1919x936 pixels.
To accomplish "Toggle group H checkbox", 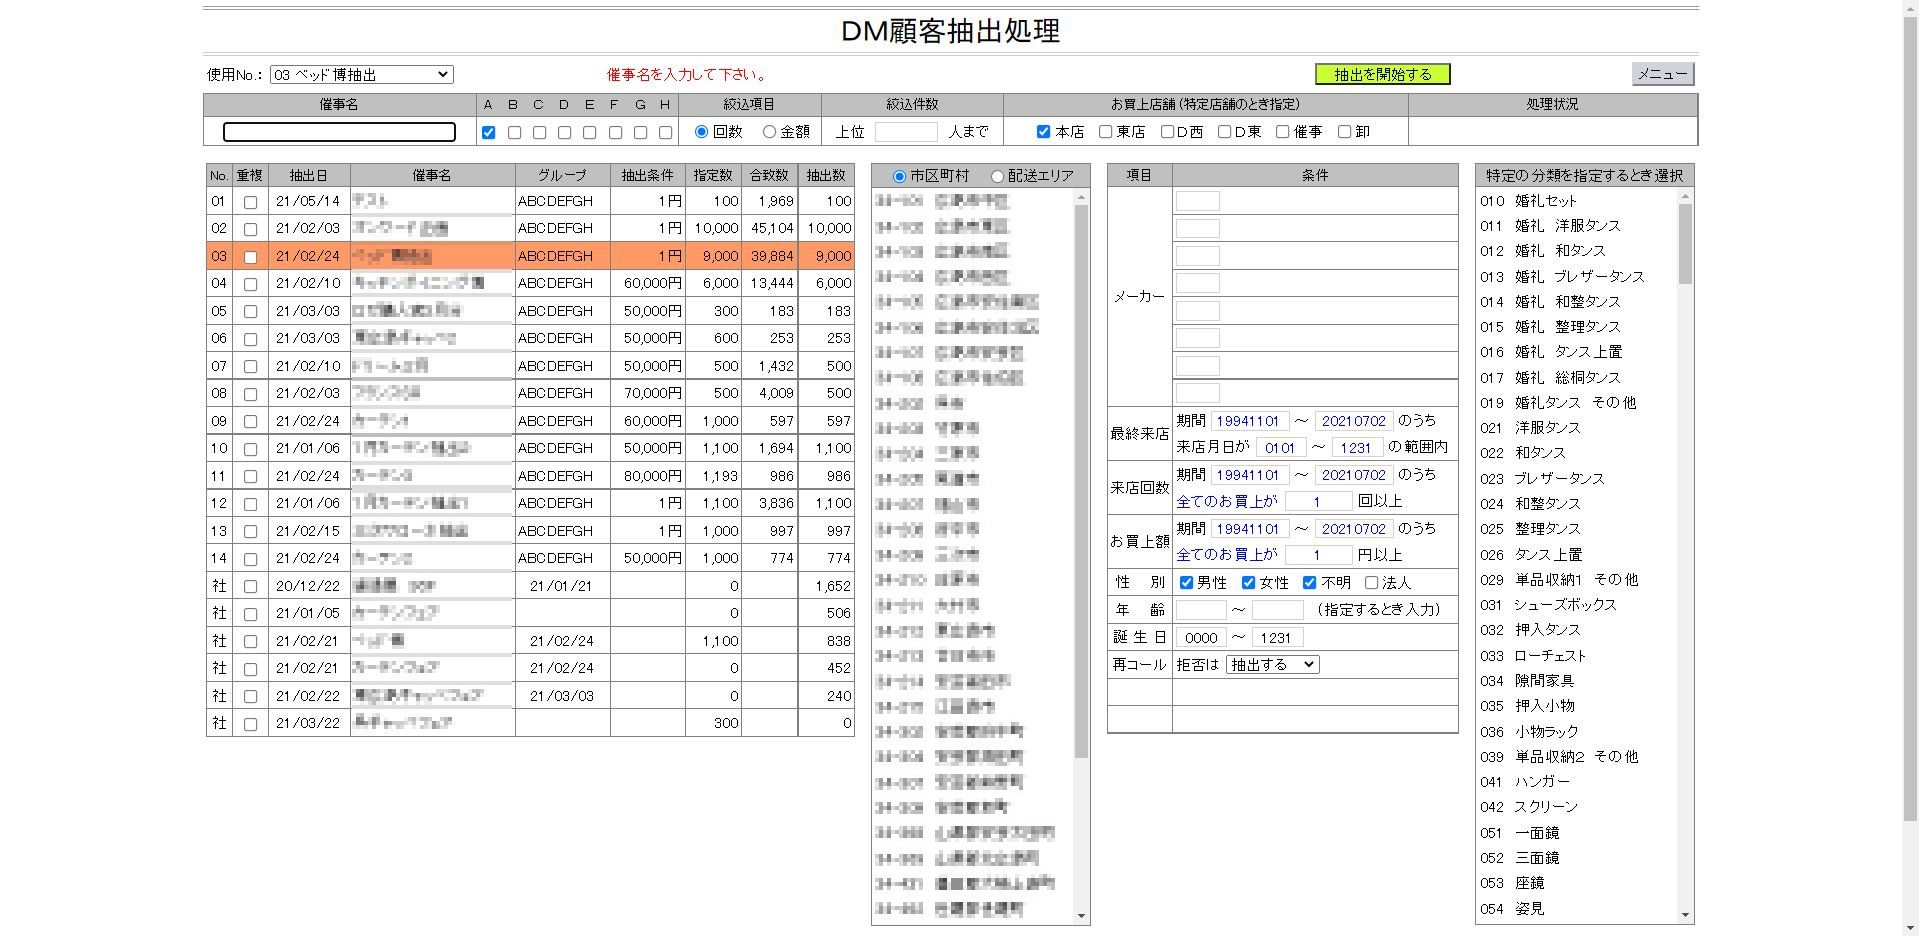I will click(x=665, y=132).
